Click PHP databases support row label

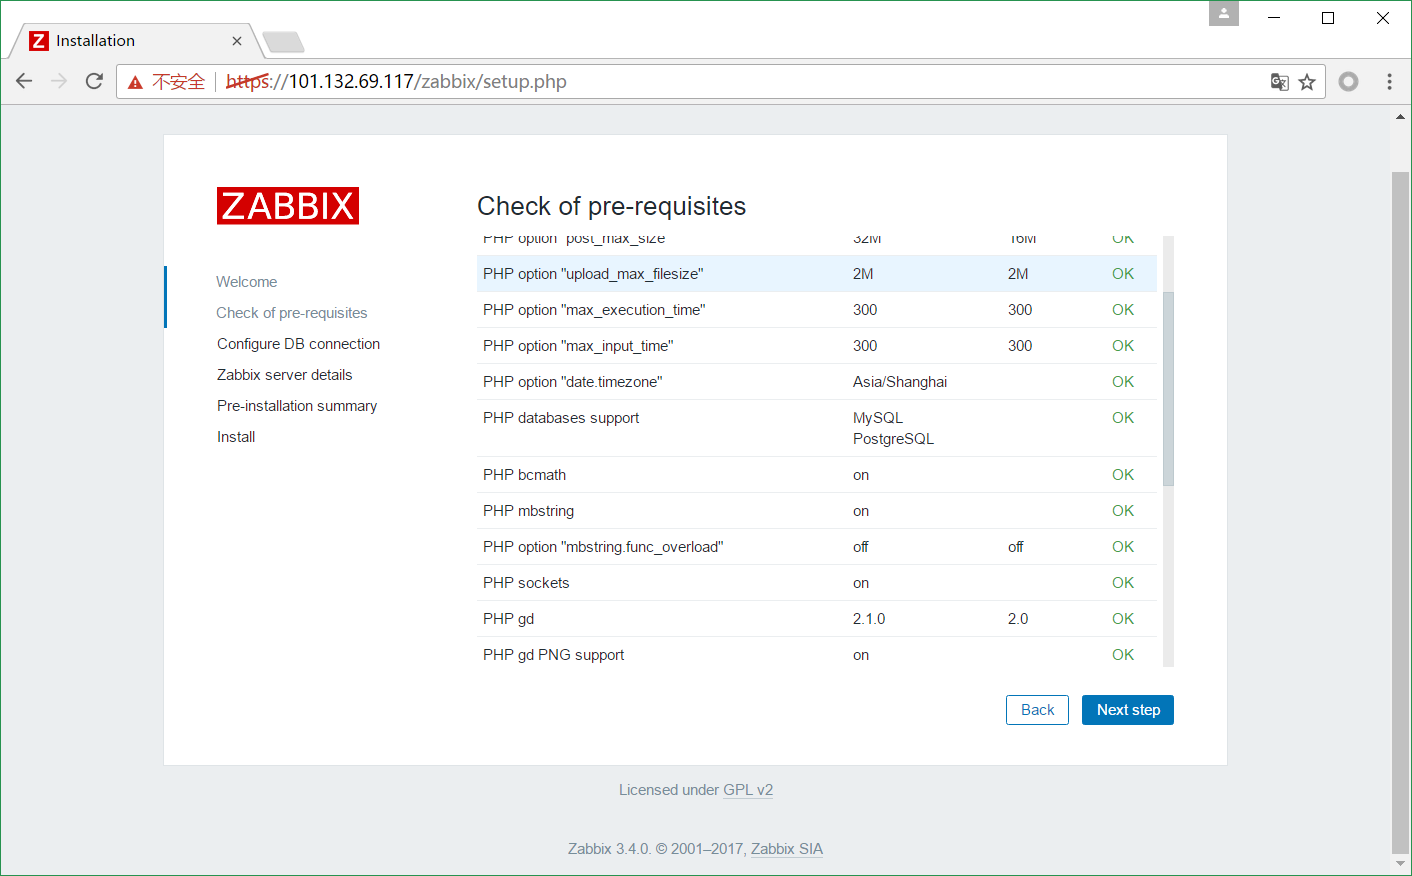(561, 418)
